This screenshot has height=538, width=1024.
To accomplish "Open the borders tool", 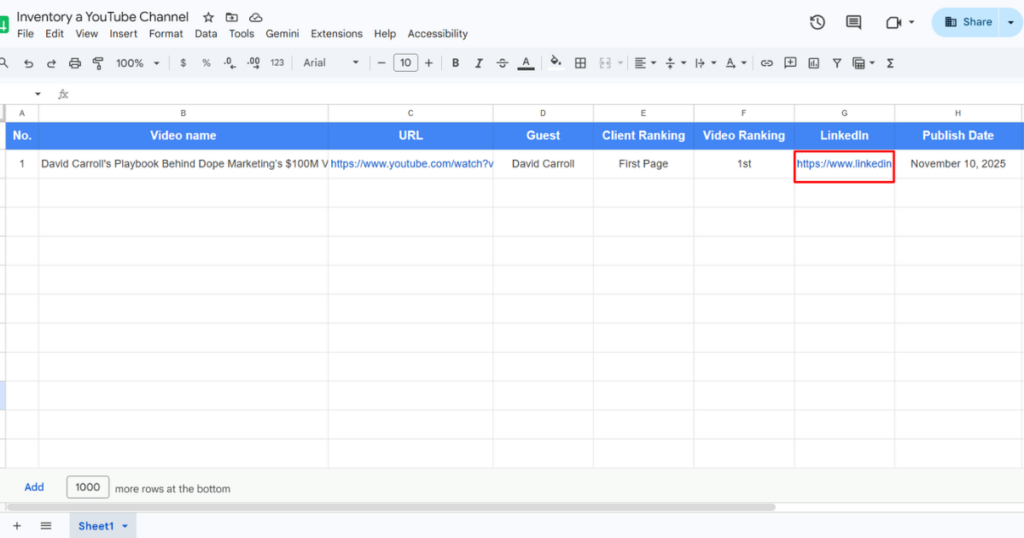I will click(x=580, y=63).
